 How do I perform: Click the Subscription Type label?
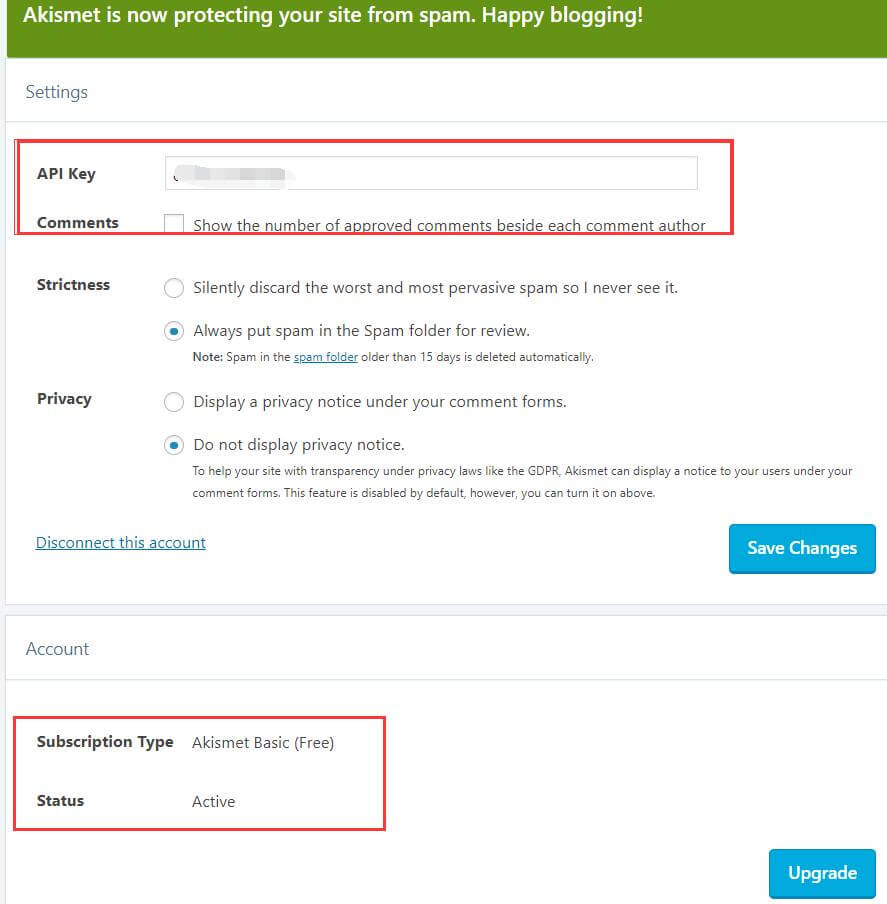pyautogui.click(x=105, y=742)
